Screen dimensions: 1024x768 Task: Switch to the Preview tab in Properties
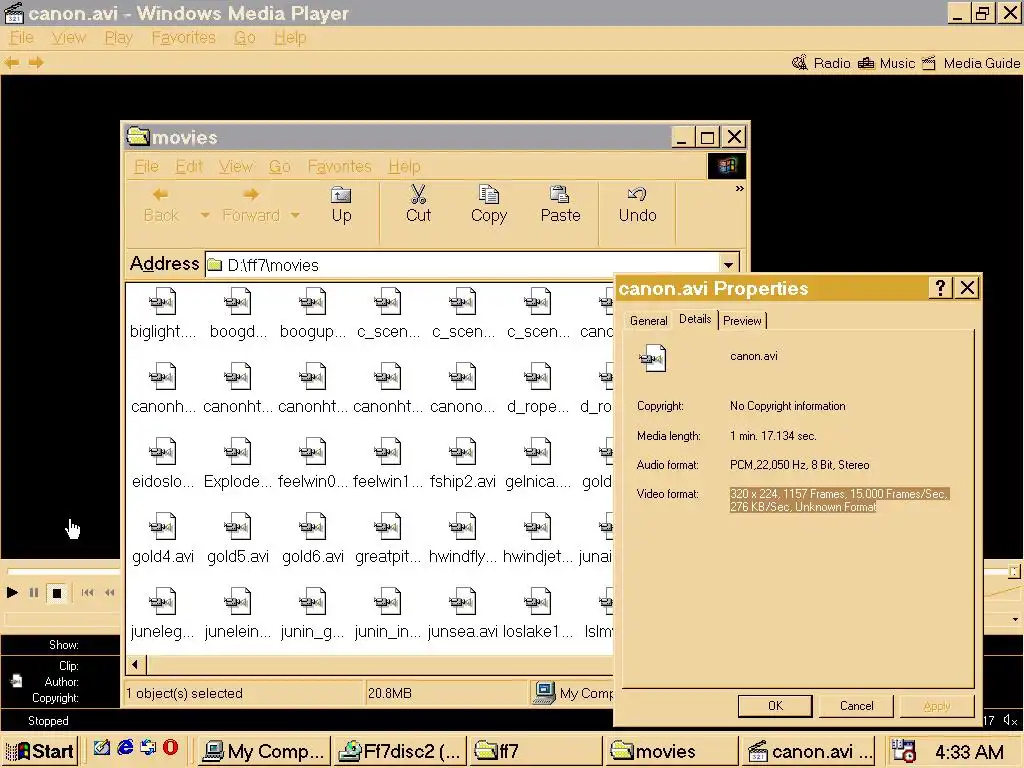(742, 321)
